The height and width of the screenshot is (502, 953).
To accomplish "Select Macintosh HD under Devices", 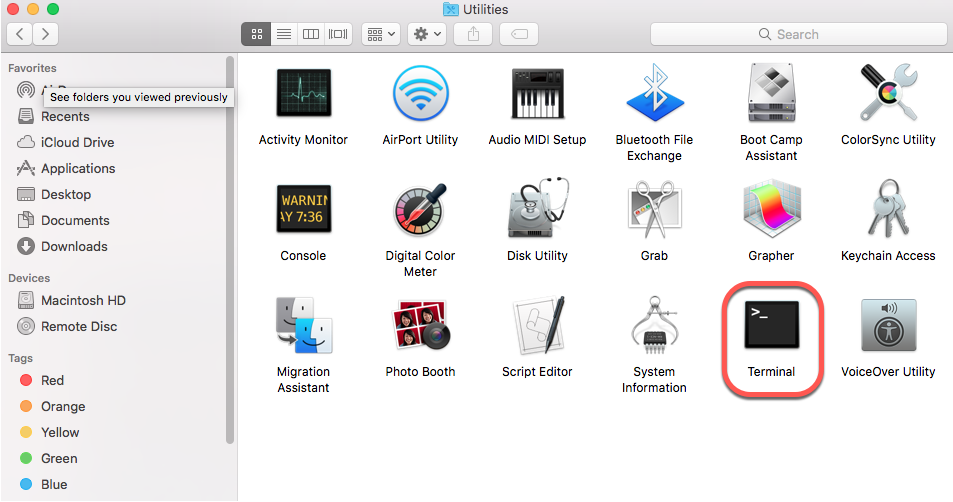I will point(71,300).
